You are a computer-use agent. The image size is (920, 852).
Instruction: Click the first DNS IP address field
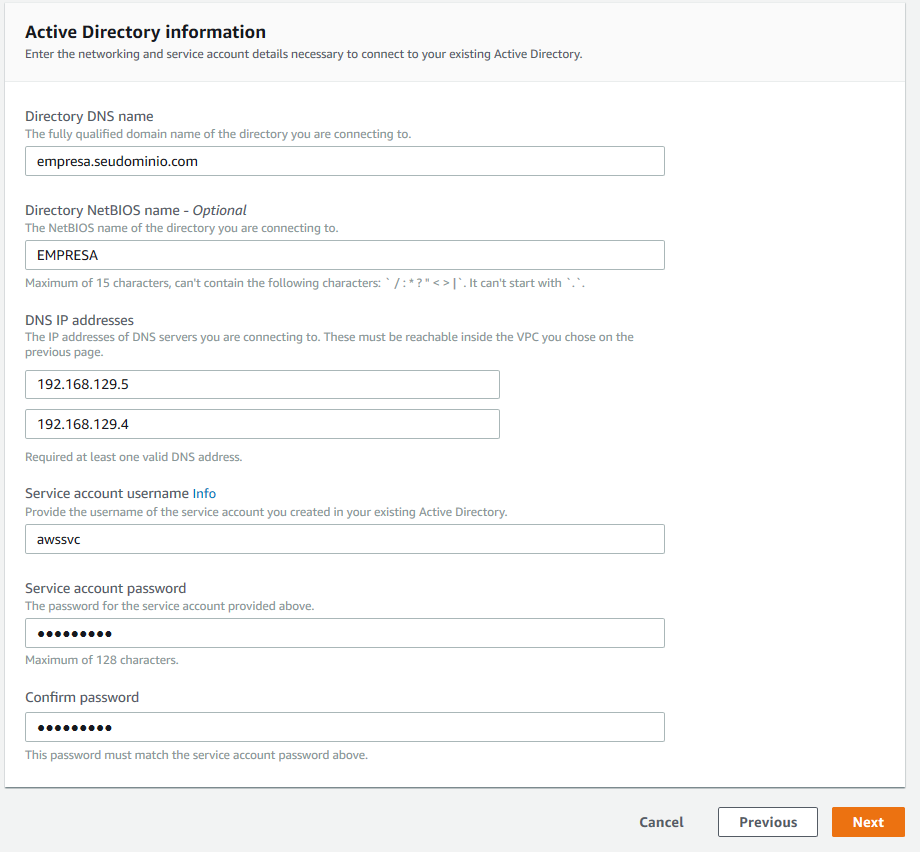(x=262, y=385)
